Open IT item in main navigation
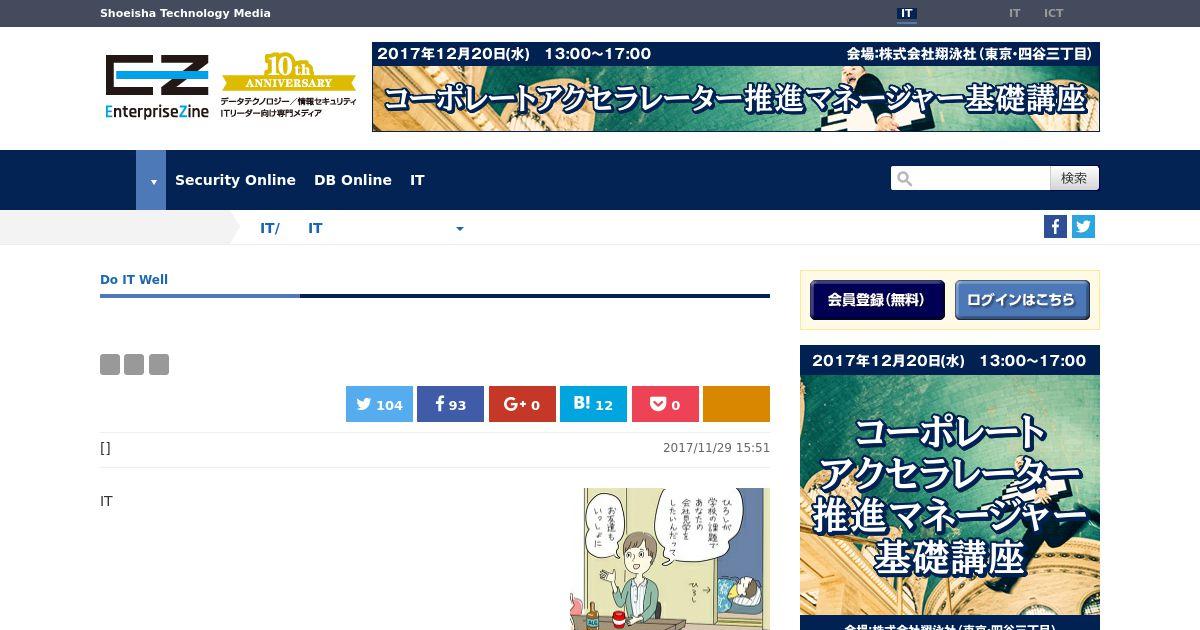Viewport: 1200px width, 630px height. click(417, 180)
